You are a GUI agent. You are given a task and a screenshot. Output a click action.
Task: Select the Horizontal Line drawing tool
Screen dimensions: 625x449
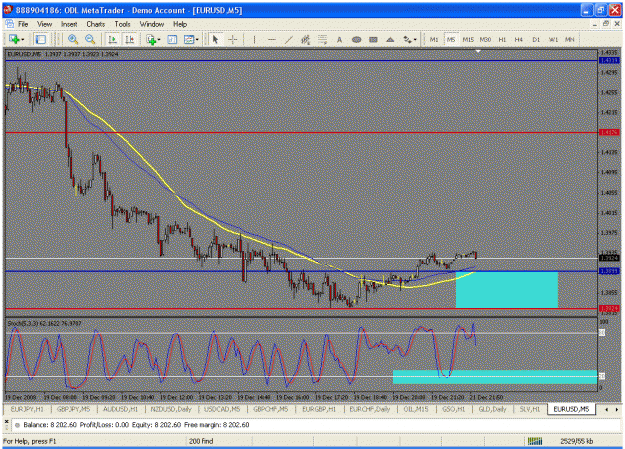pos(272,39)
